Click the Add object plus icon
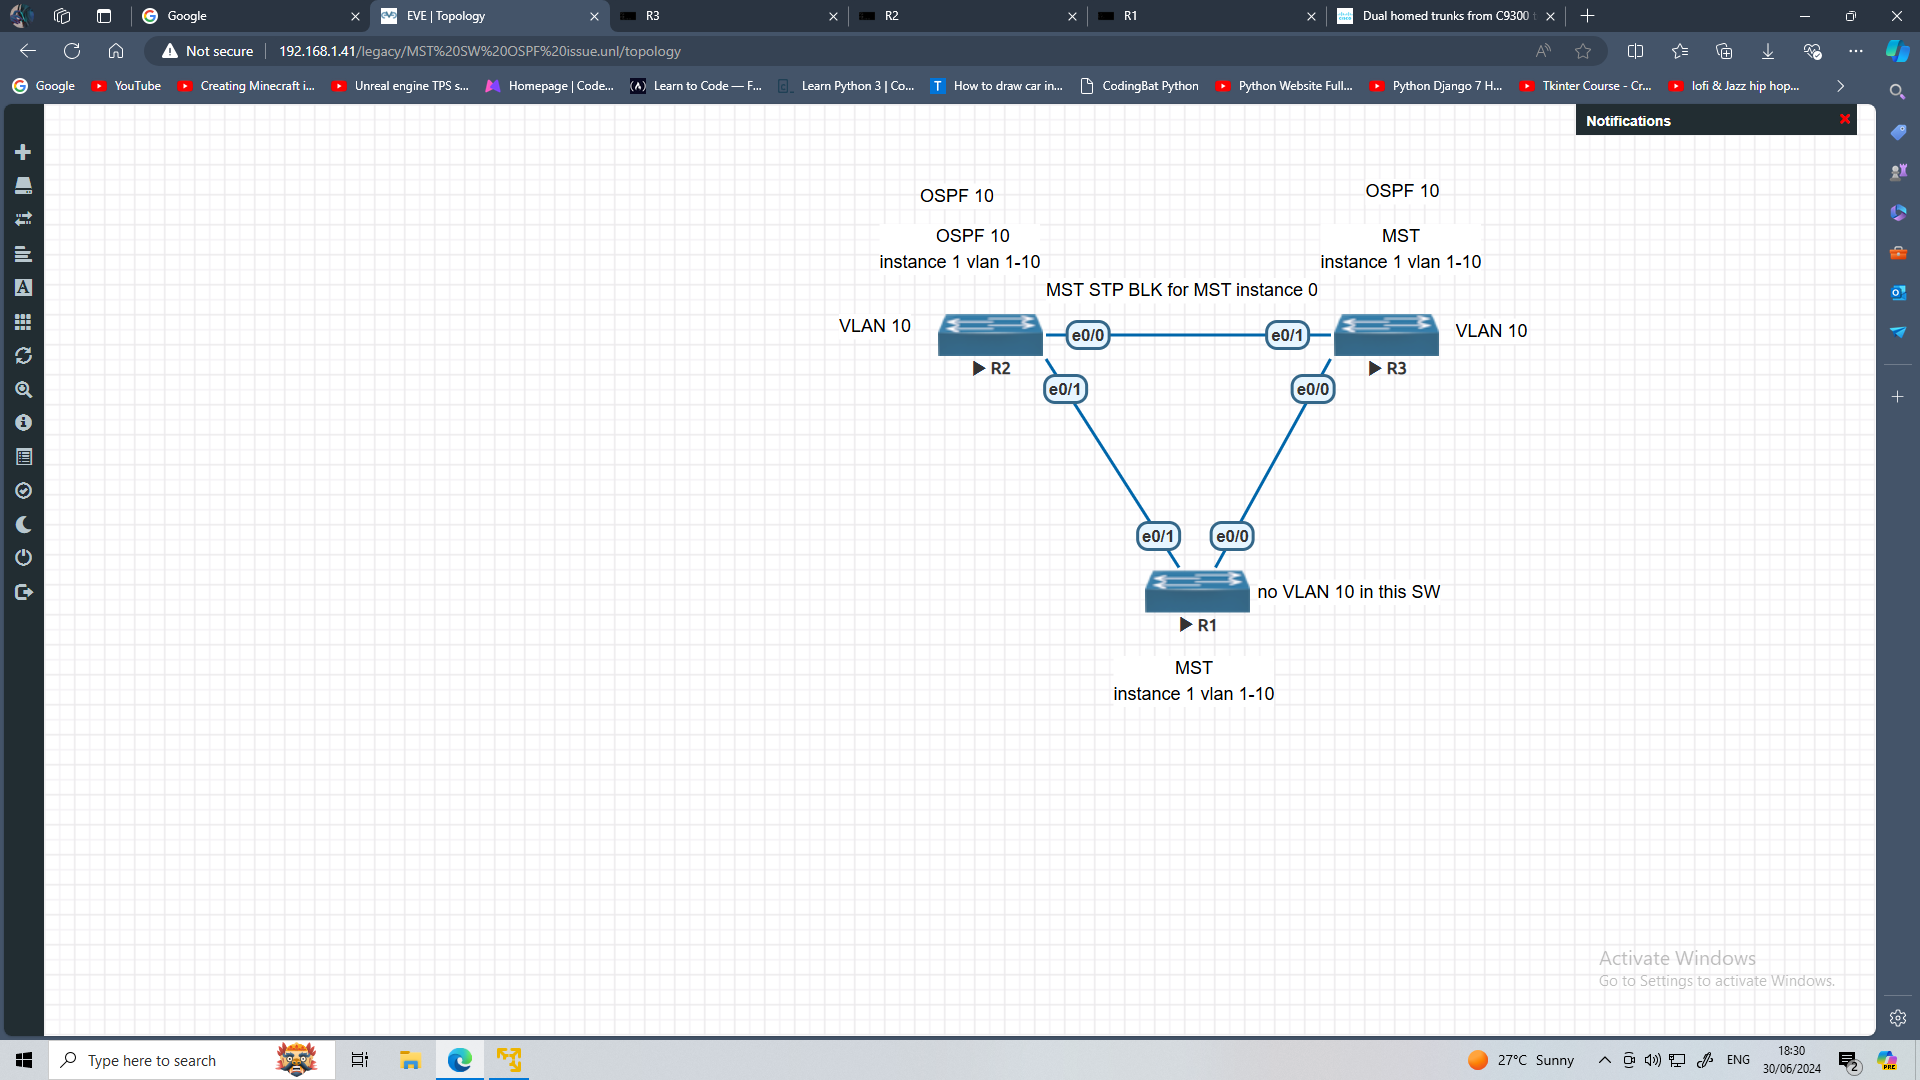Viewport: 1920px width, 1080px height. (x=23, y=152)
